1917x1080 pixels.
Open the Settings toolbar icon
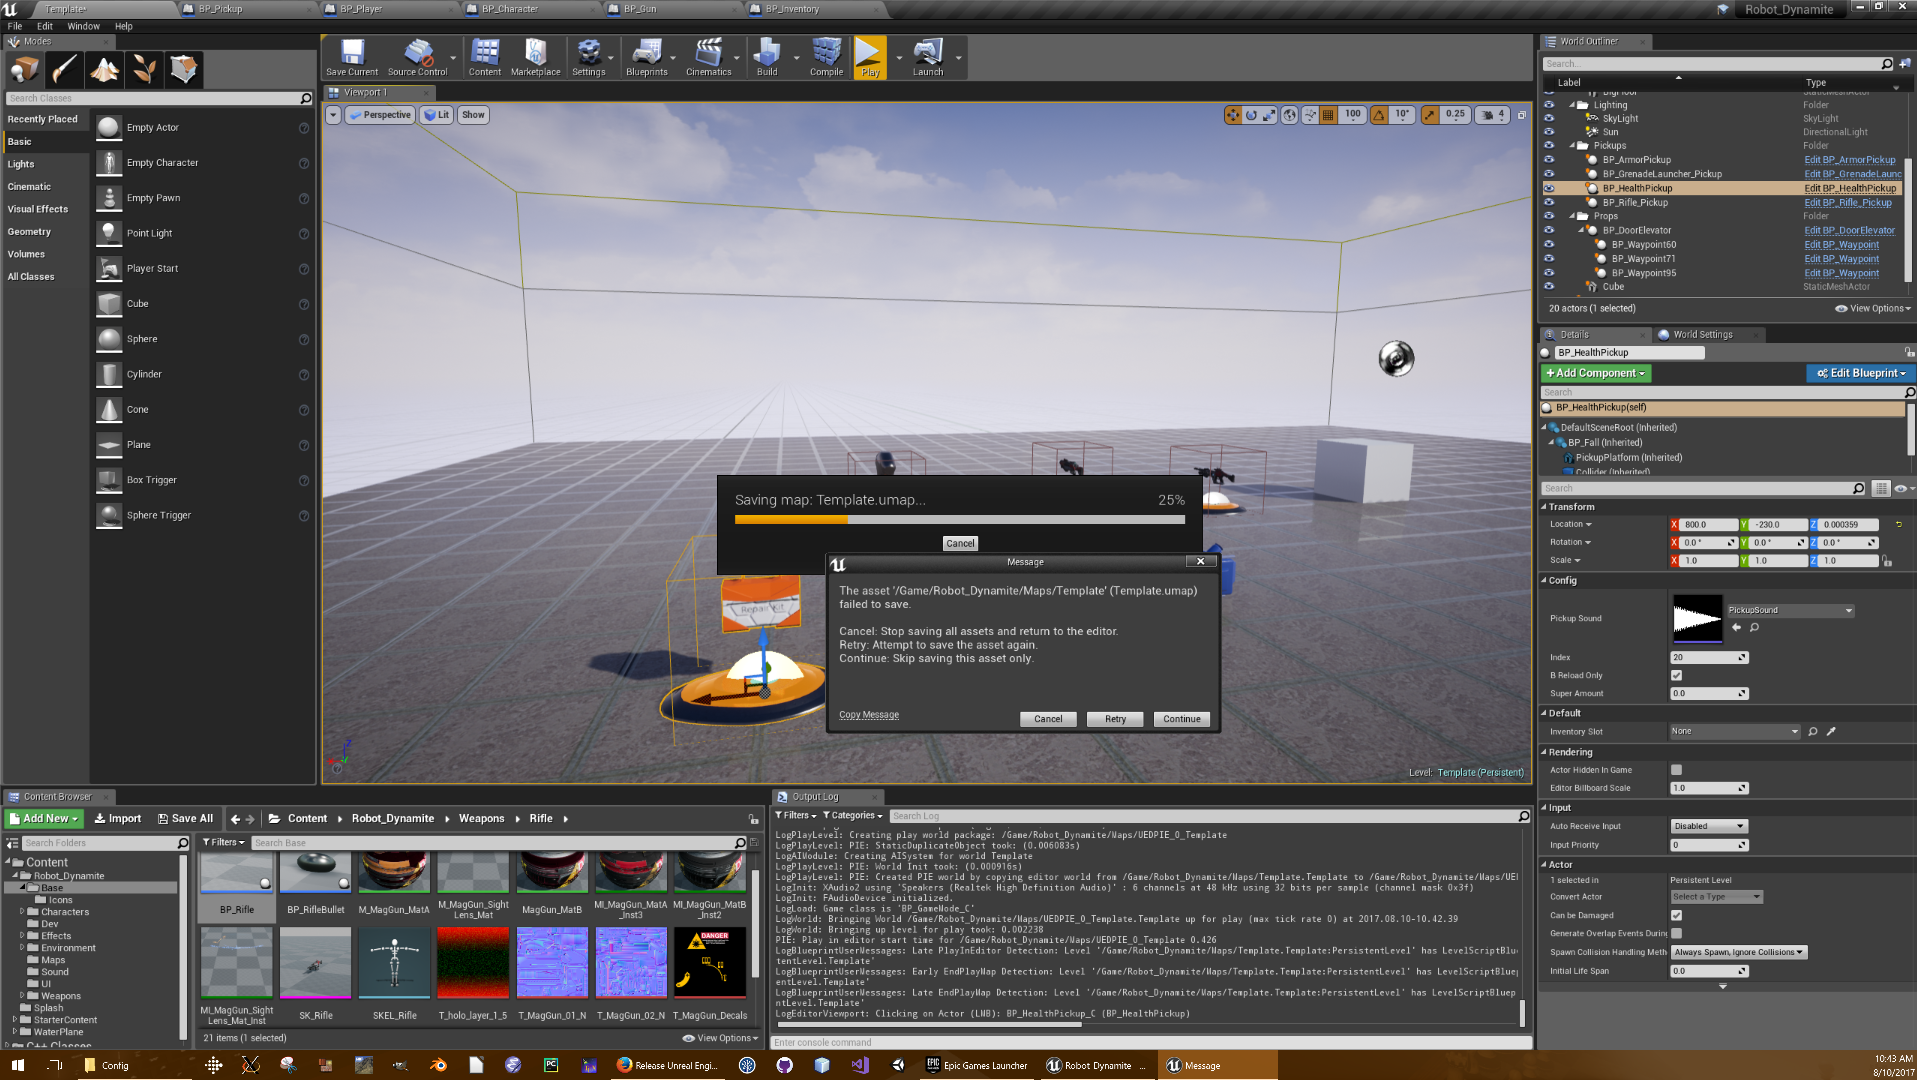click(x=588, y=57)
